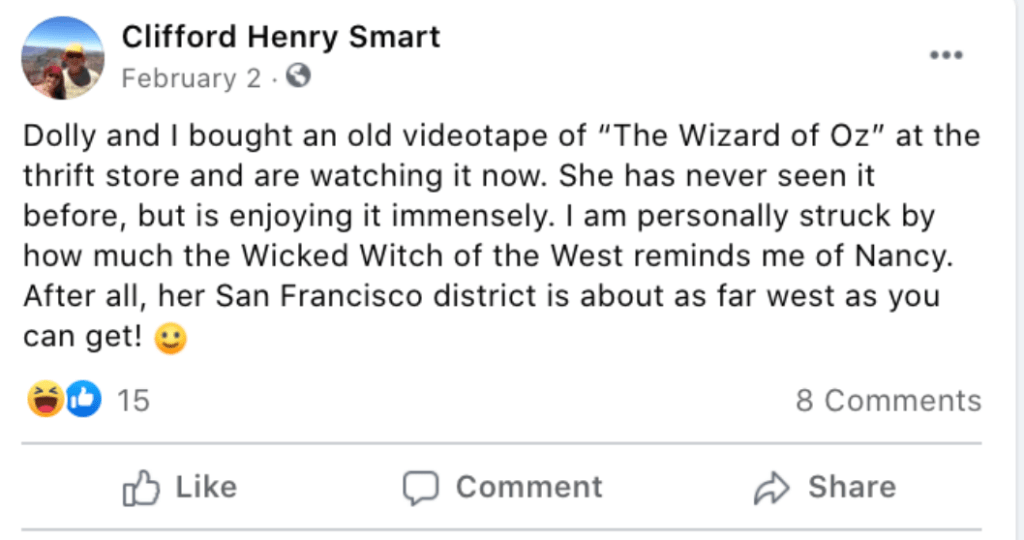Click the smiley emoji ending the post

[x=171, y=341]
